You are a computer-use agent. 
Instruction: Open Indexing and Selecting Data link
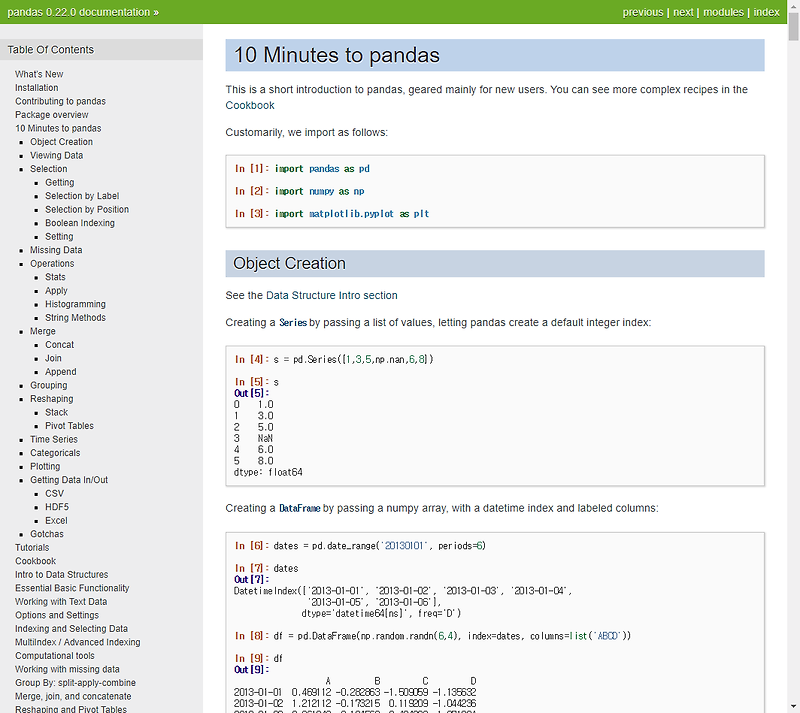(x=71, y=629)
